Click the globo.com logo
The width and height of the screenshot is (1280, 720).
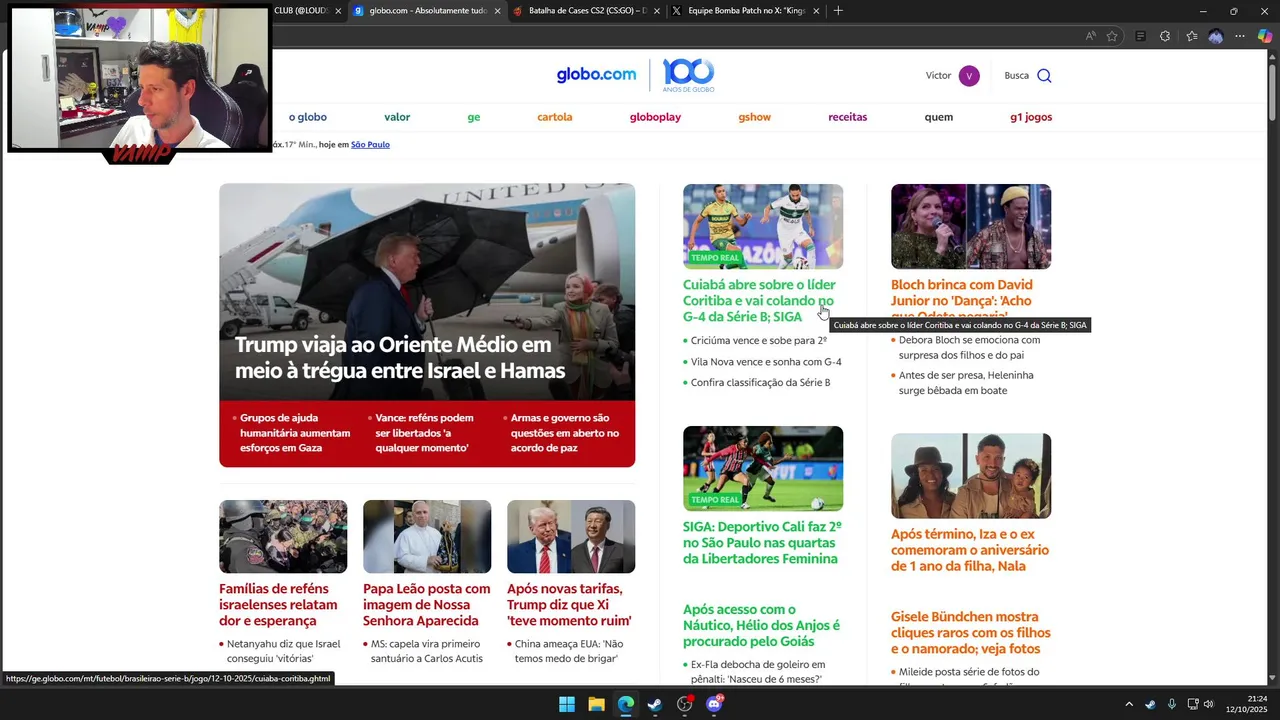click(596, 75)
